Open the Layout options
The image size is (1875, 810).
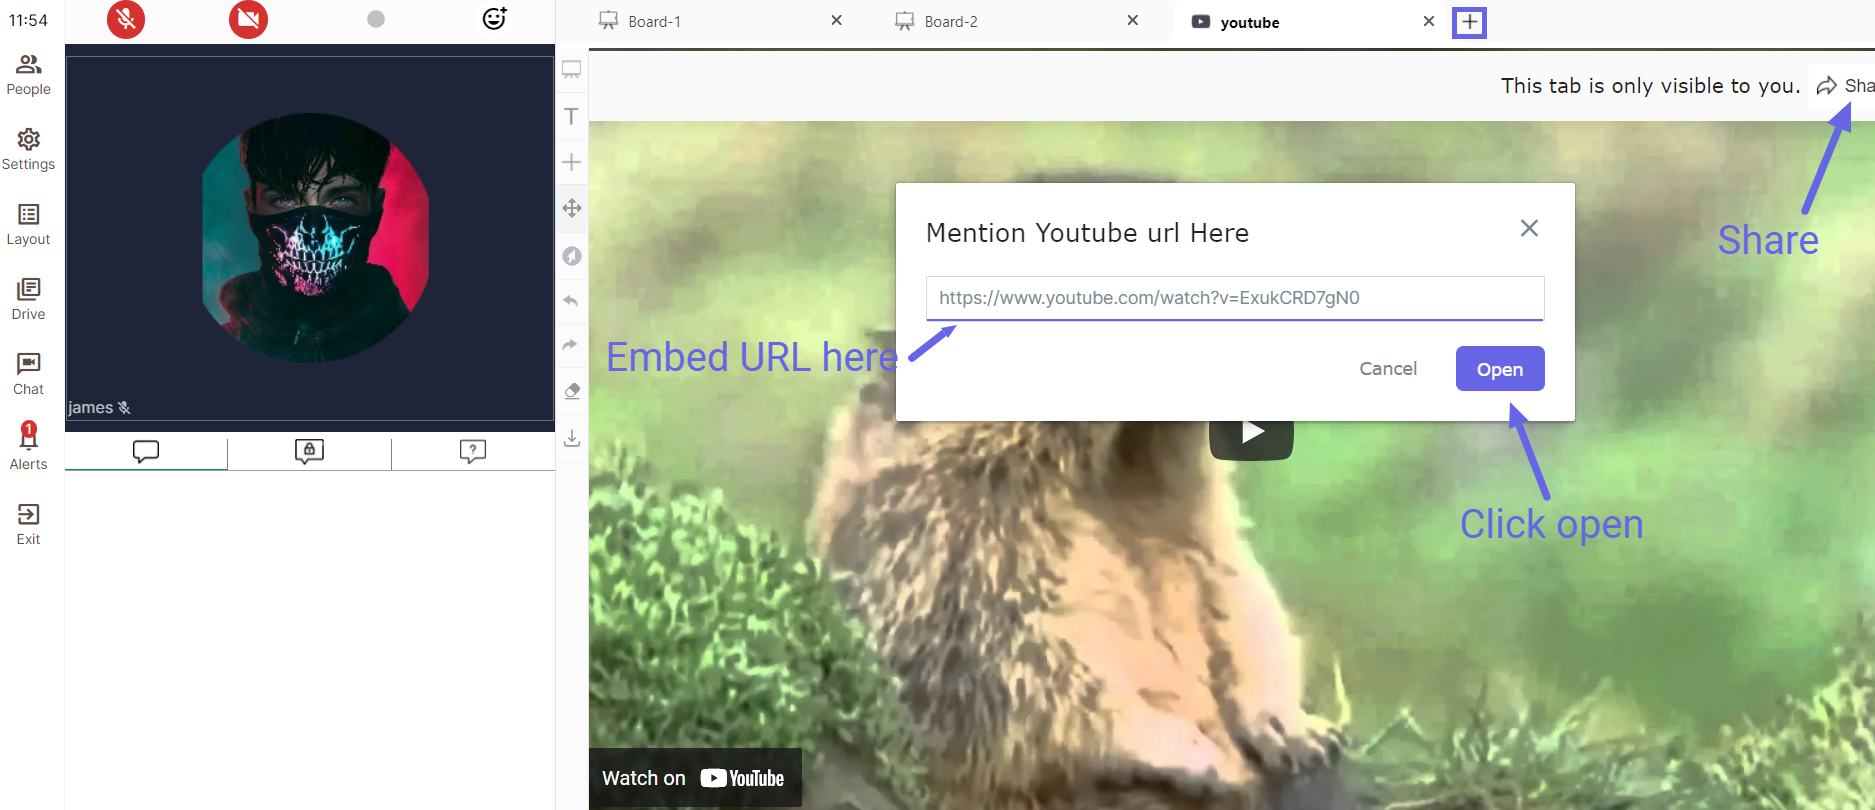(28, 225)
